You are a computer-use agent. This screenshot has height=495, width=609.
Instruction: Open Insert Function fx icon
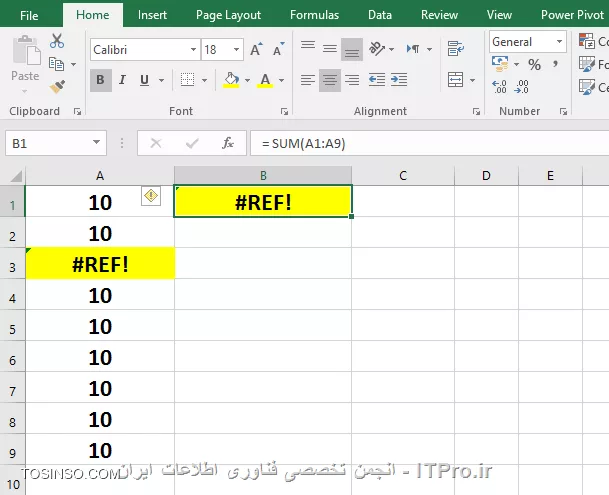[228, 143]
